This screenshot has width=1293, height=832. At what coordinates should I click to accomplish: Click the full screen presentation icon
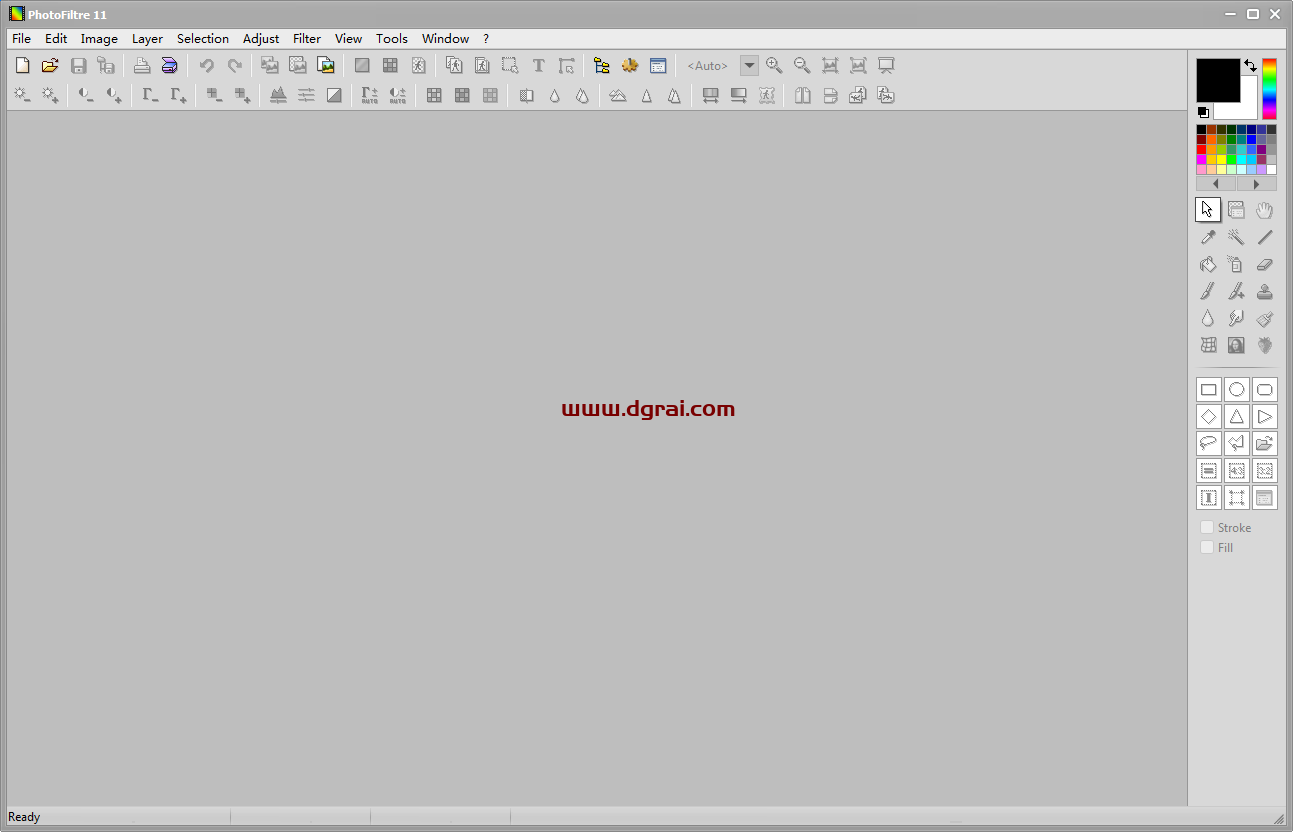[886, 66]
